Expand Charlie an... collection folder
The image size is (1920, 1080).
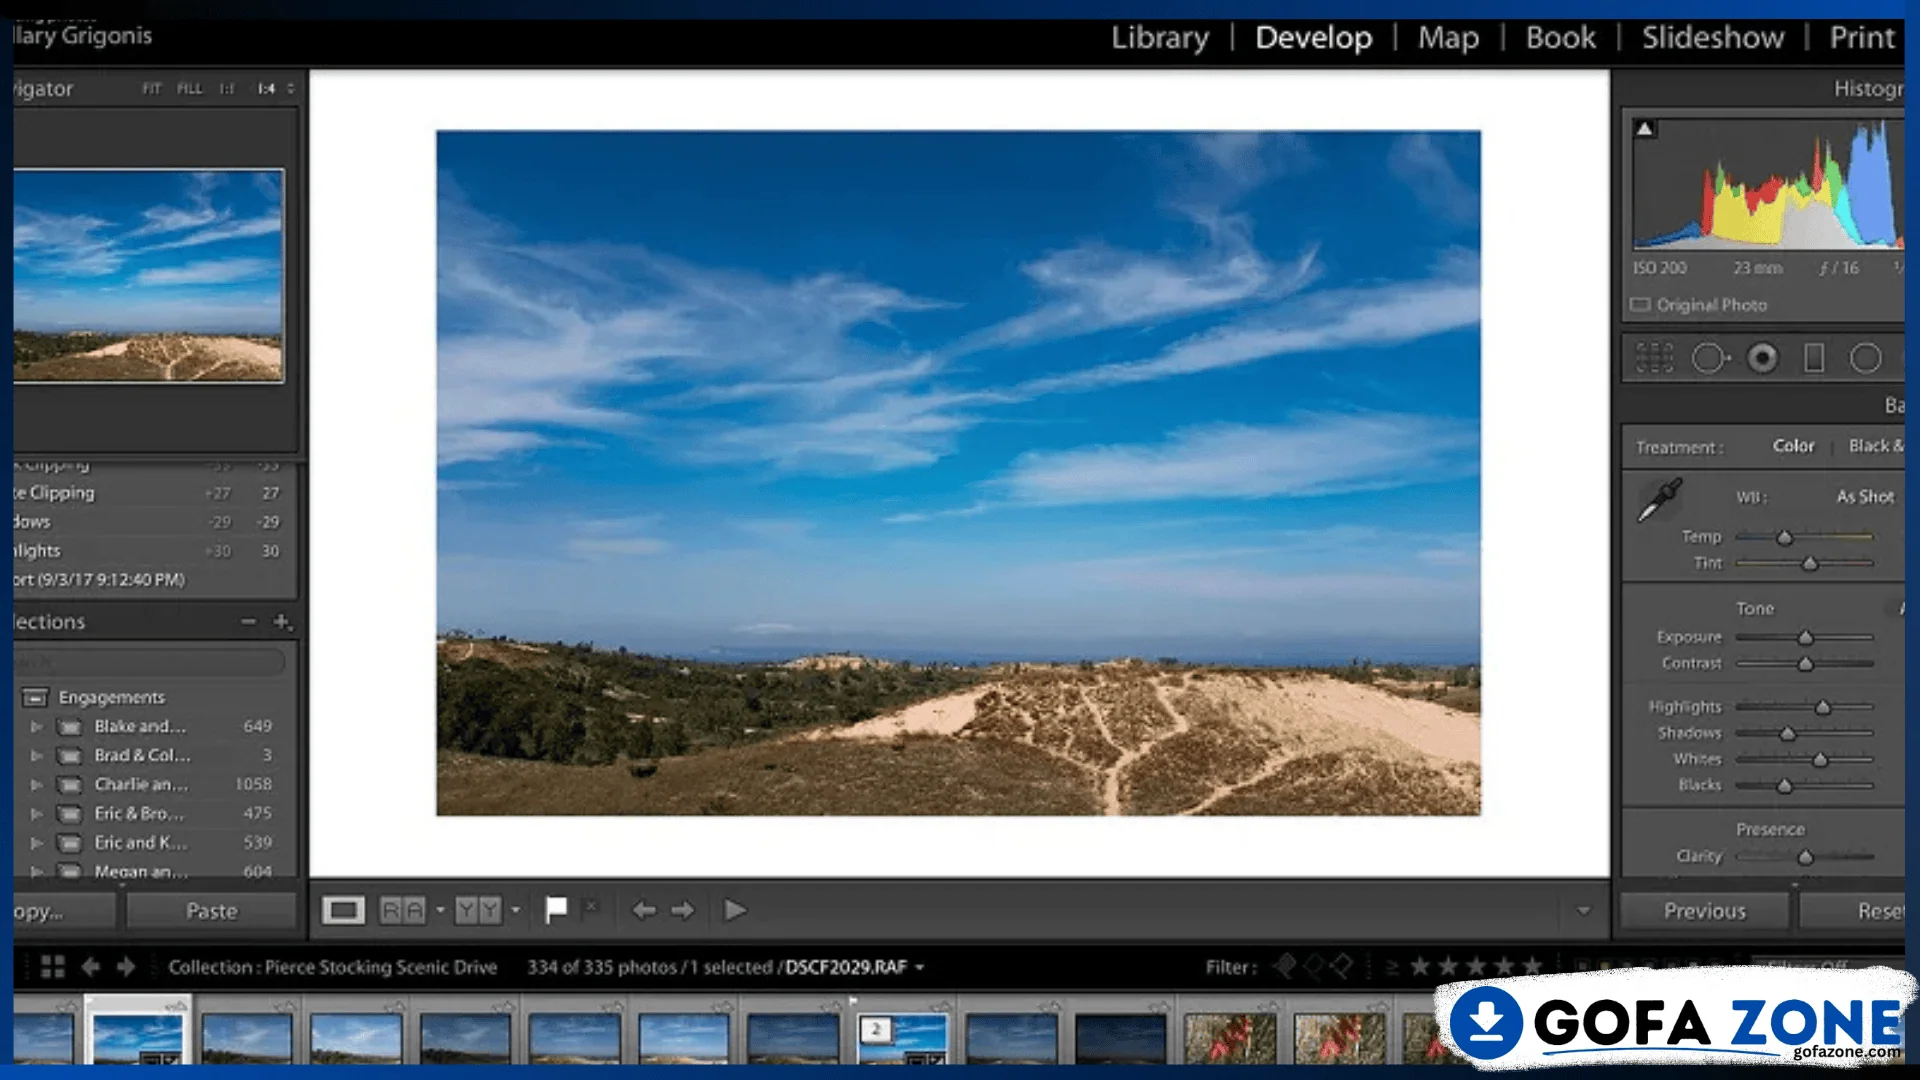click(x=36, y=785)
